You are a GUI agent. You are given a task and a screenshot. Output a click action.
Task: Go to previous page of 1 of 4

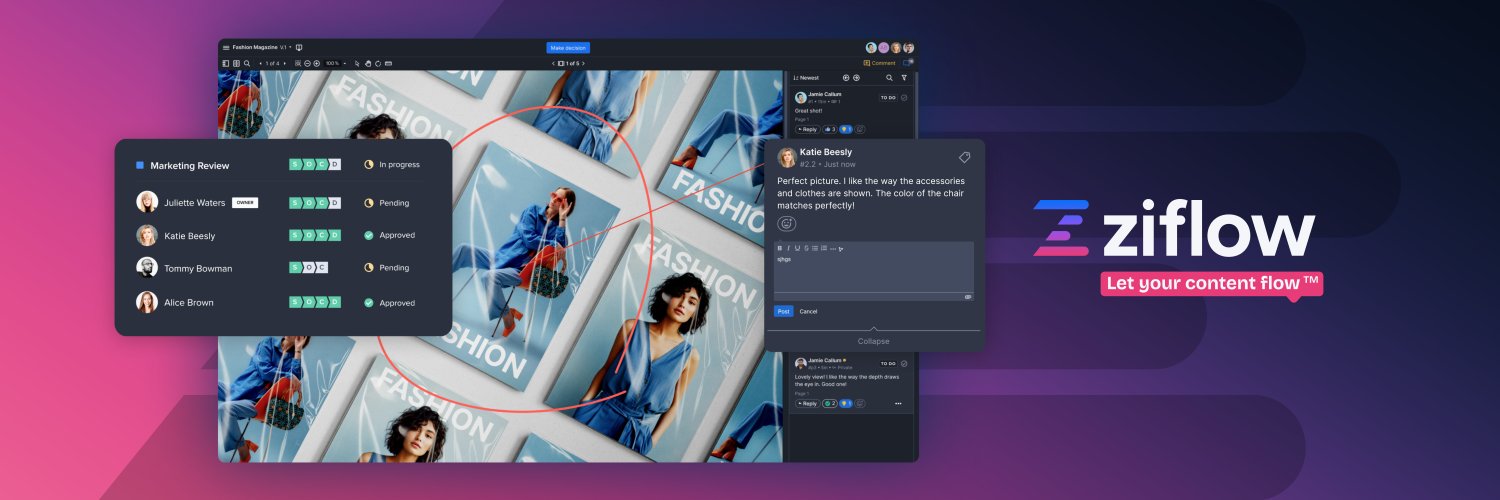click(x=260, y=63)
